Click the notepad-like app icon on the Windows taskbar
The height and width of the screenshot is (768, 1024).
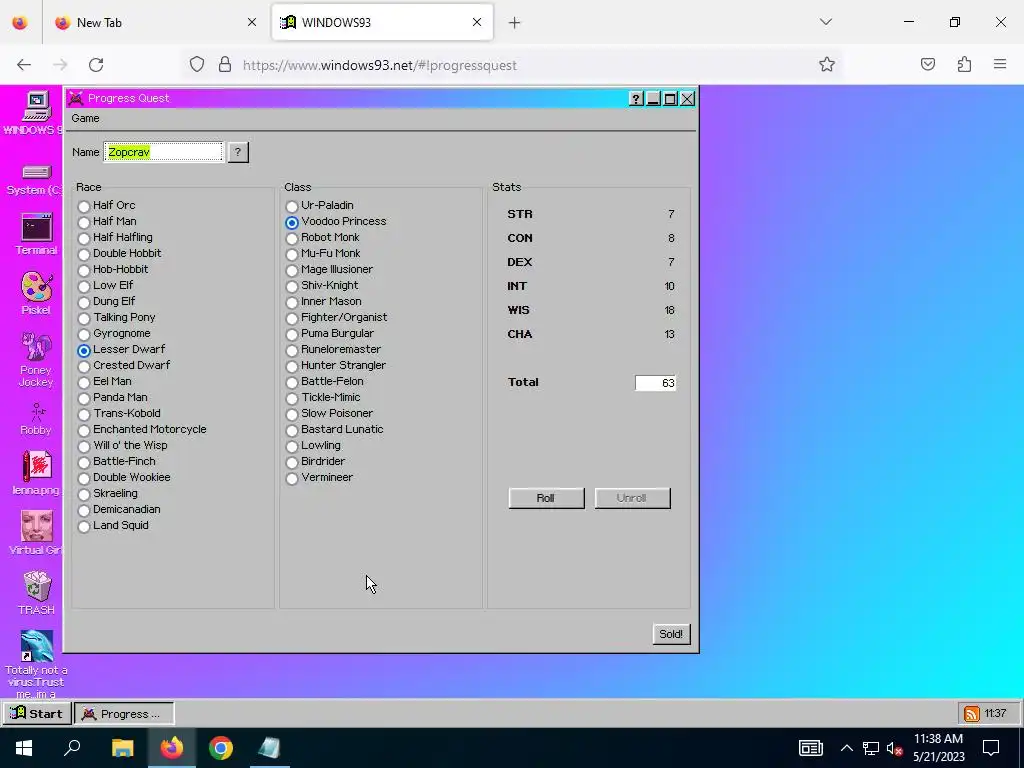269,748
